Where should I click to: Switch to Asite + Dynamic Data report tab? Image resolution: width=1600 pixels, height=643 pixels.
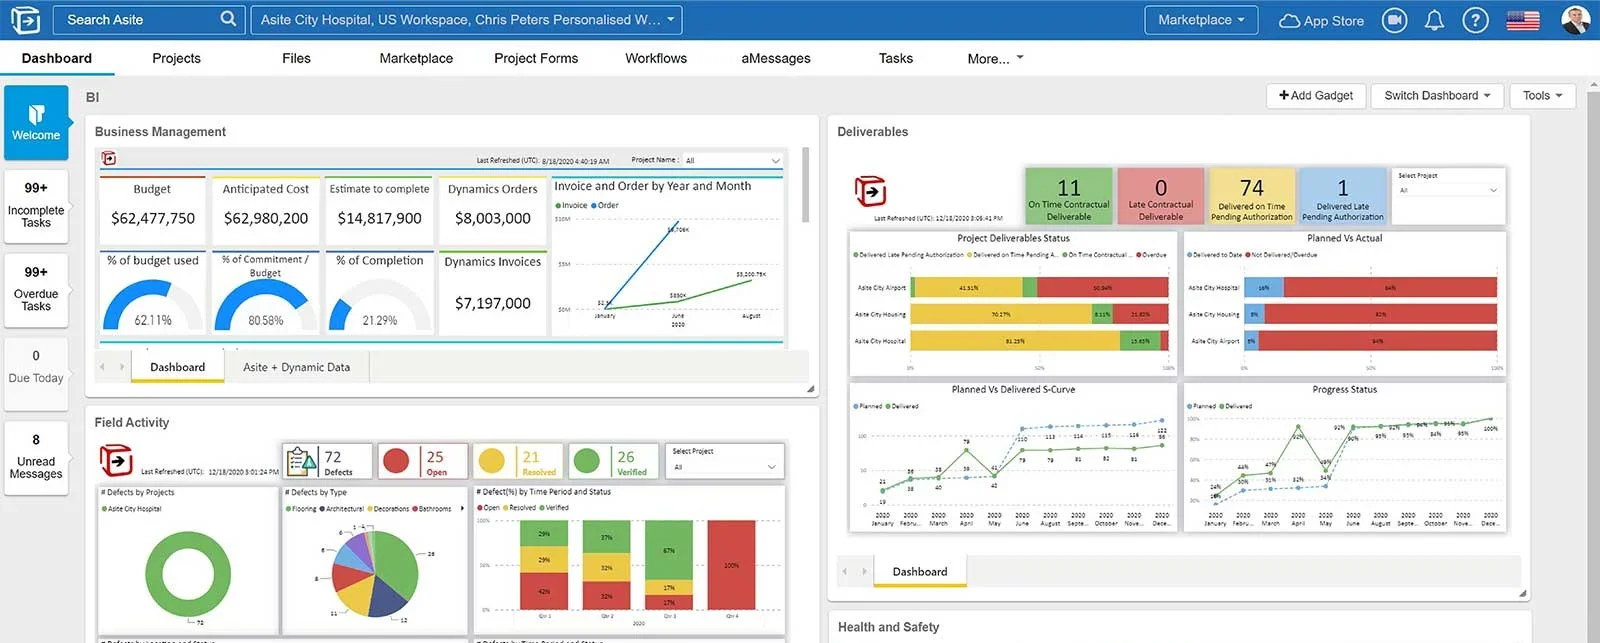tap(297, 367)
